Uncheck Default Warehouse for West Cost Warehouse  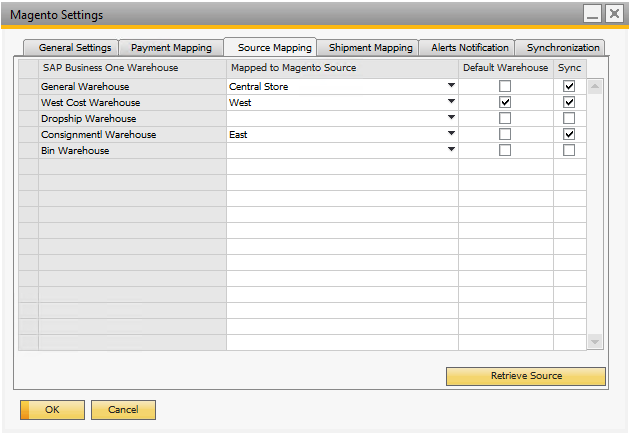click(x=505, y=102)
